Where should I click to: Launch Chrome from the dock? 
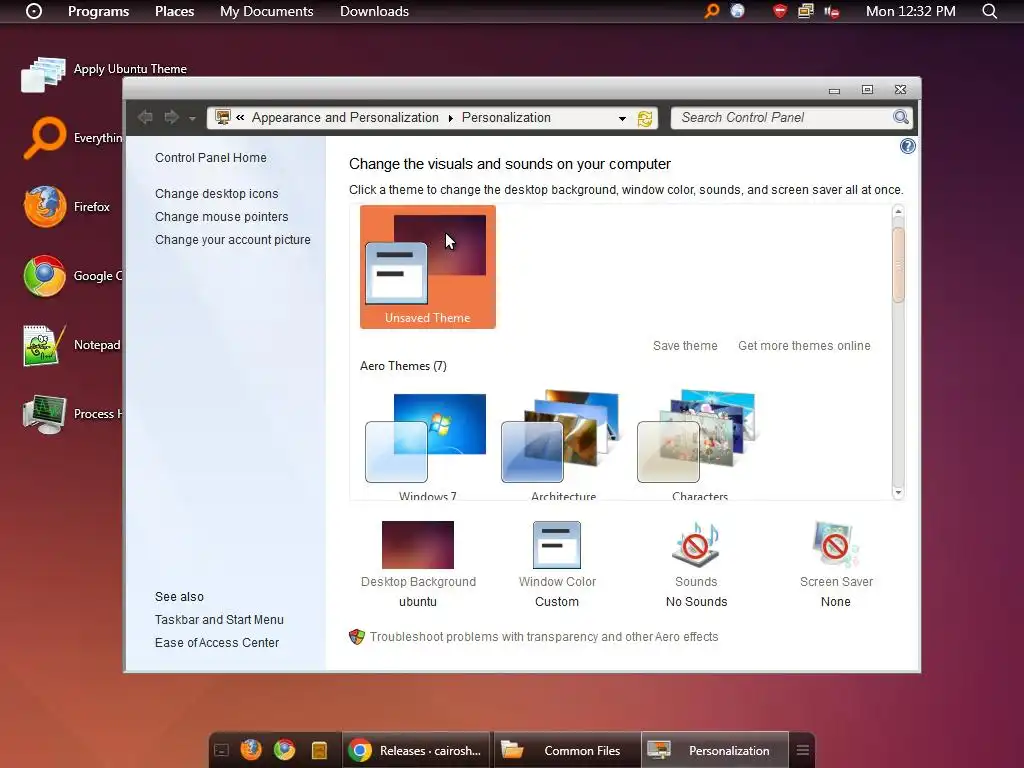tap(285, 750)
